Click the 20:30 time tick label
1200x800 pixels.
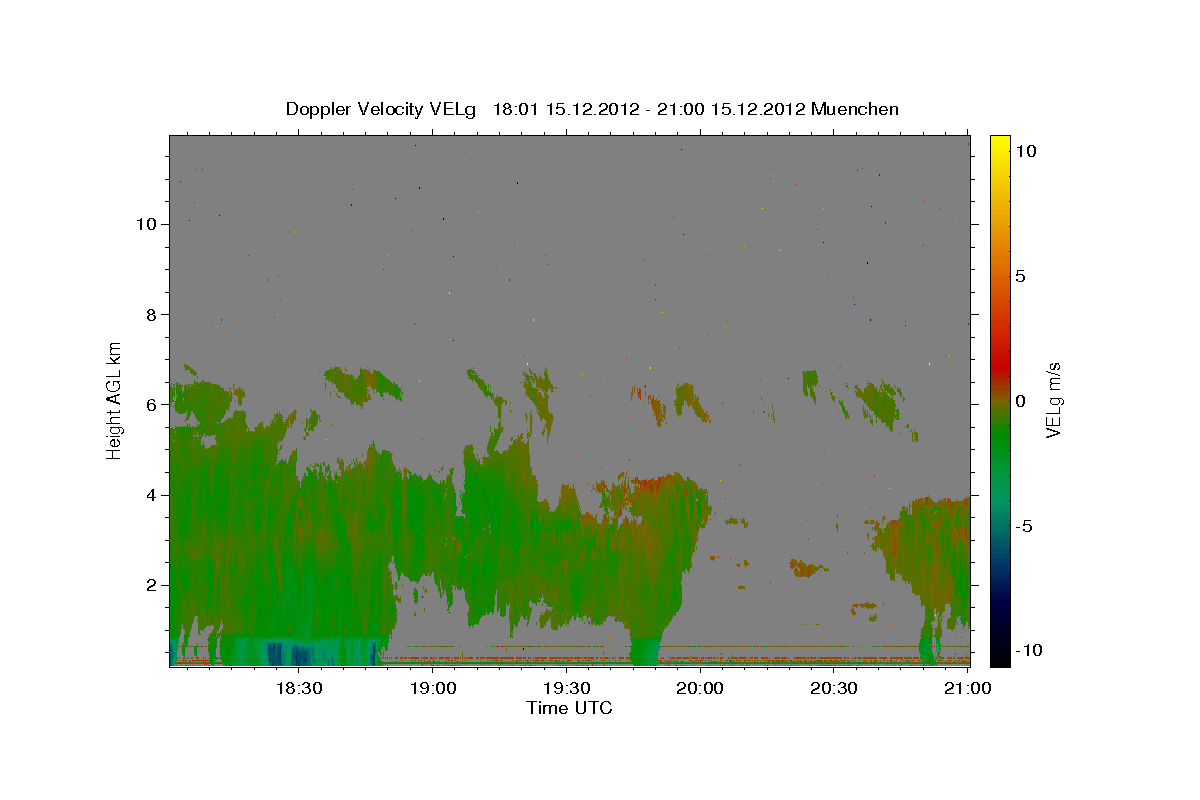tap(834, 688)
